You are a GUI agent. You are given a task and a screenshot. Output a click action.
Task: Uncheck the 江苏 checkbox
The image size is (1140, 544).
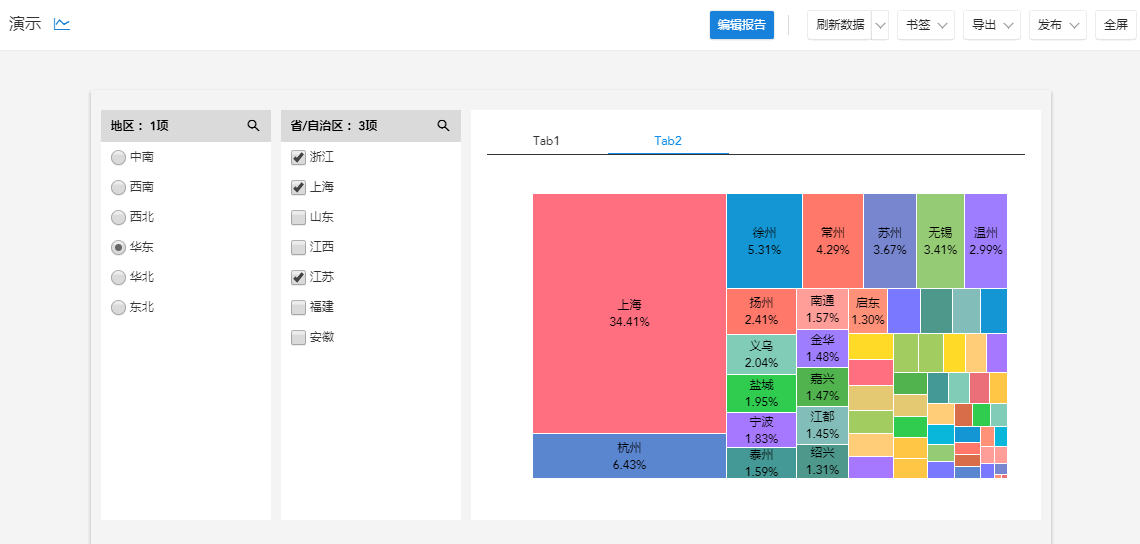(298, 277)
